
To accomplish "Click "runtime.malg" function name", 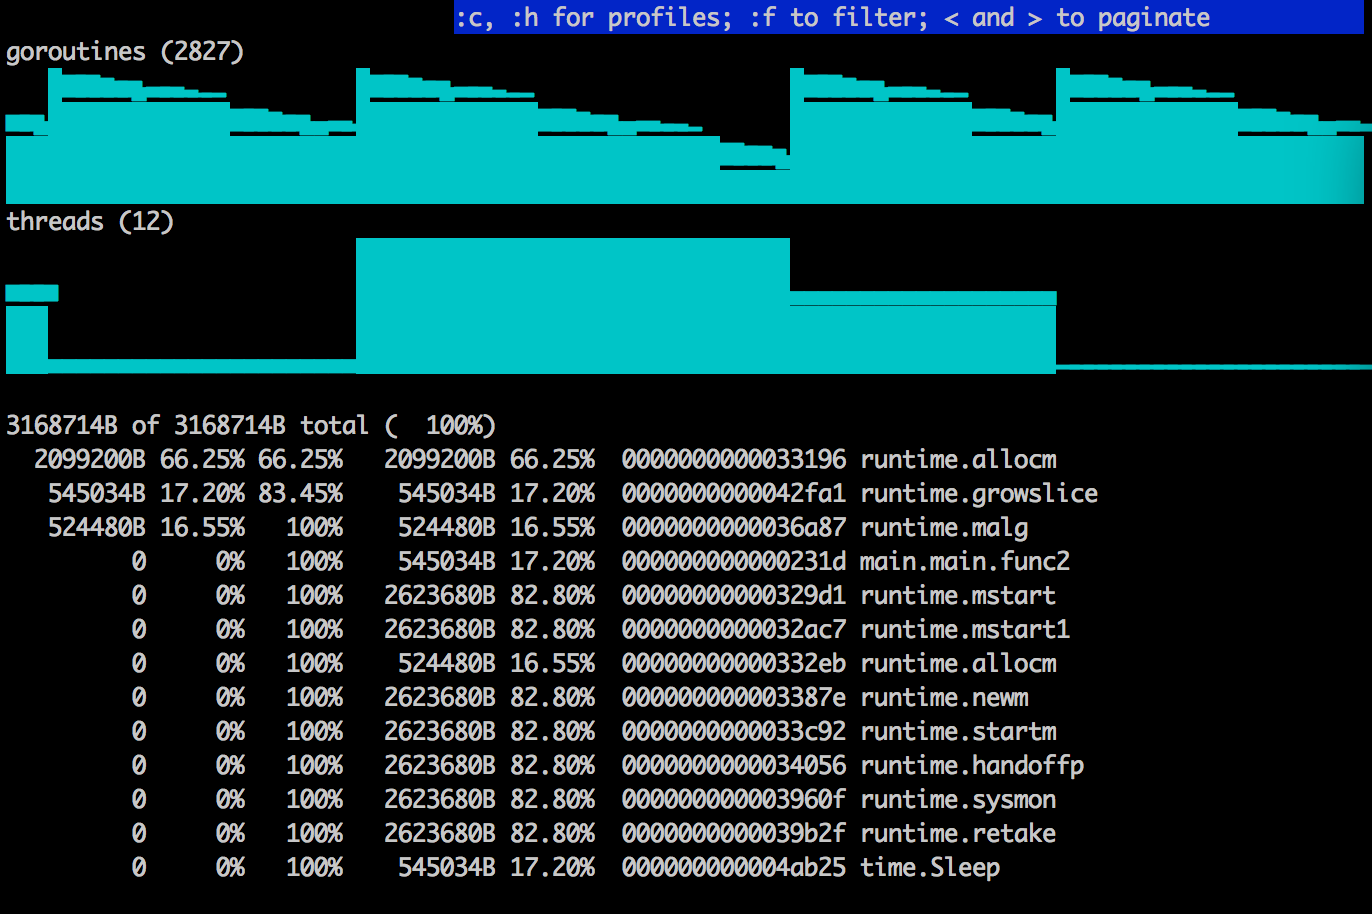I will coord(944,527).
